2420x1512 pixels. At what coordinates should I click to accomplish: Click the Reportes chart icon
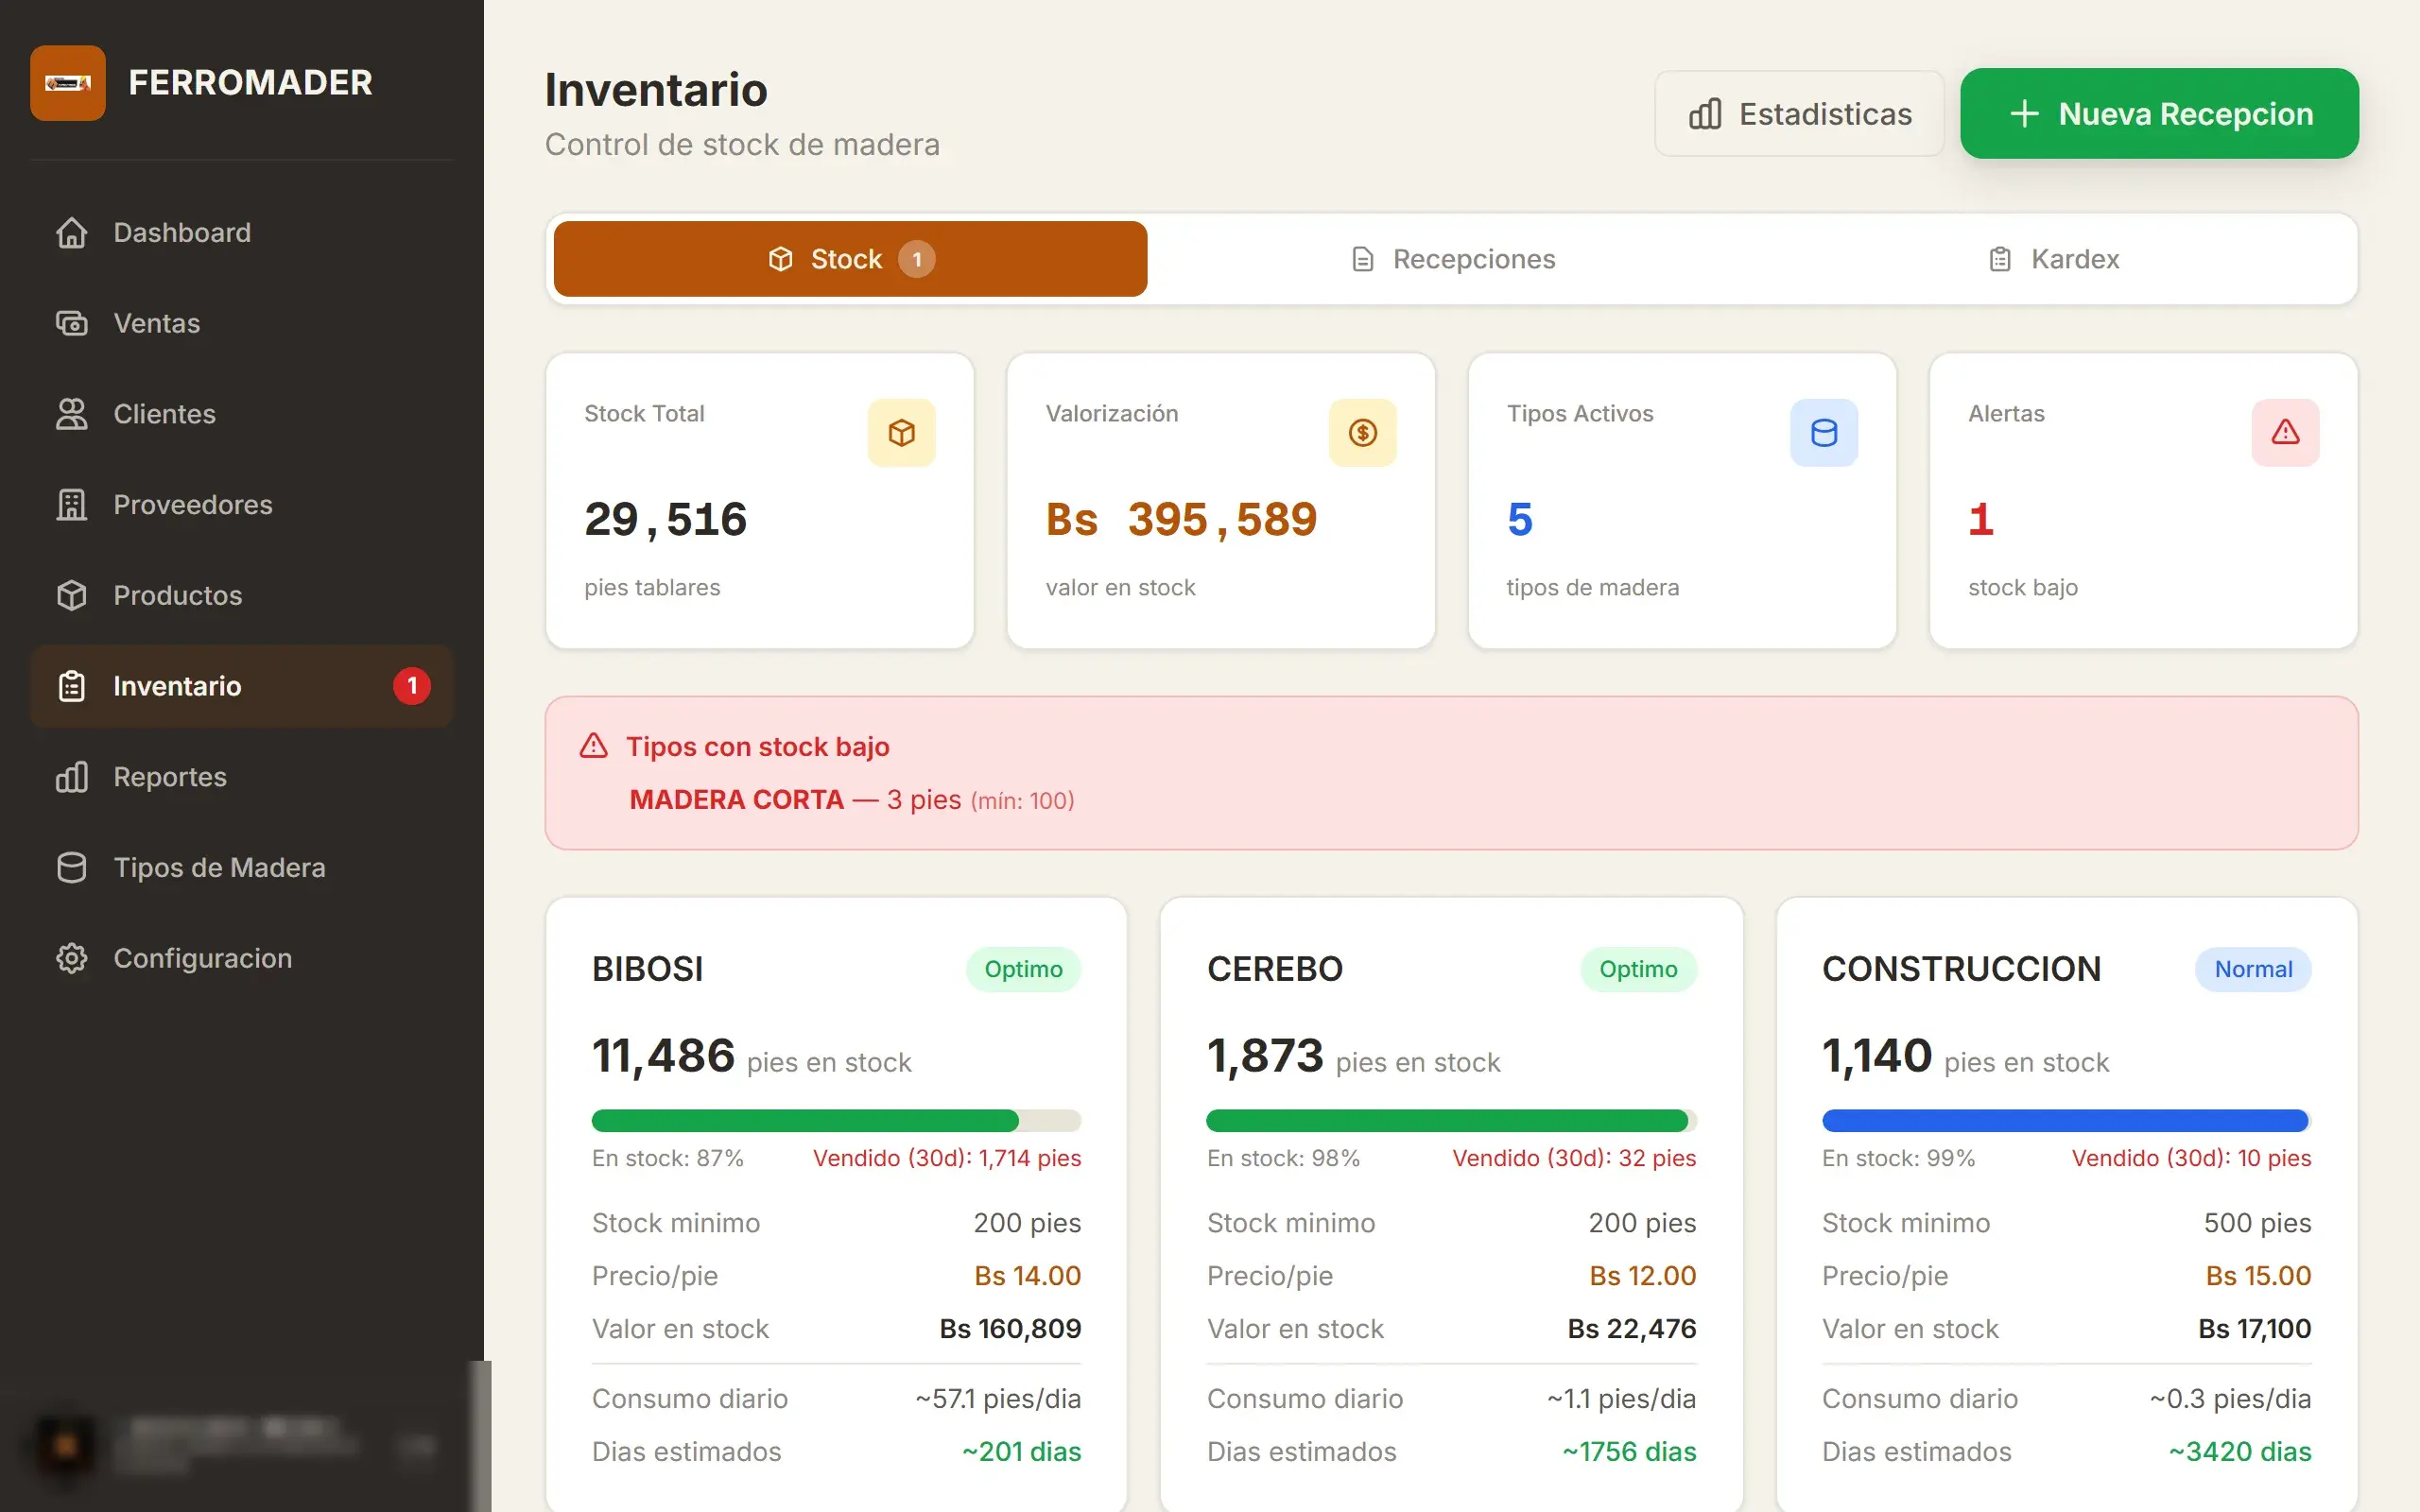(x=71, y=777)
